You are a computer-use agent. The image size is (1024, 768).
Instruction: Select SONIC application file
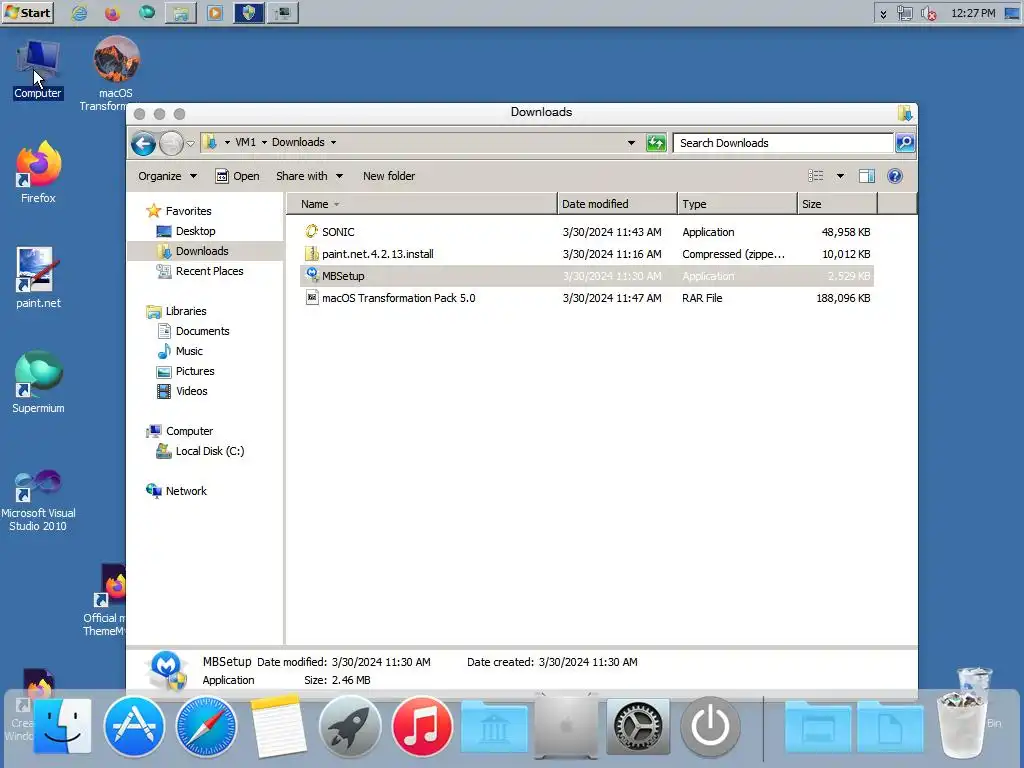(586, 232)
